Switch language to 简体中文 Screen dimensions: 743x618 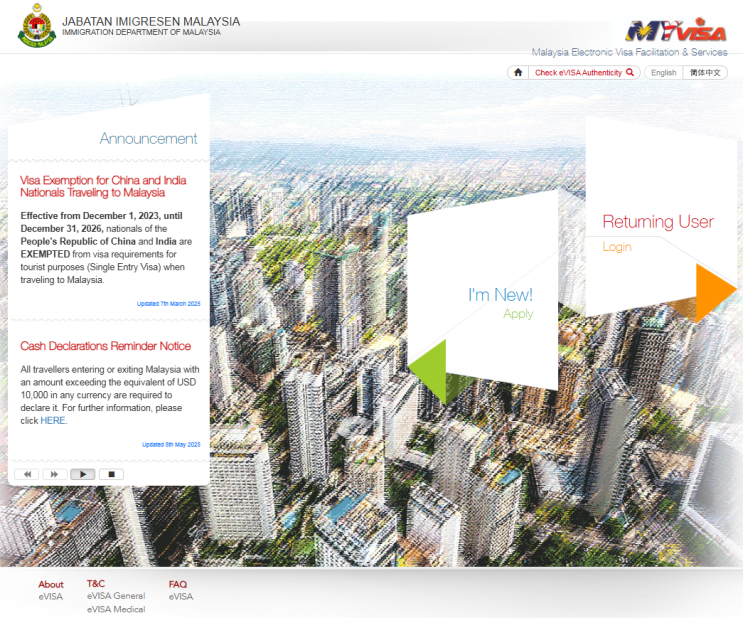[x=705, y=73]
